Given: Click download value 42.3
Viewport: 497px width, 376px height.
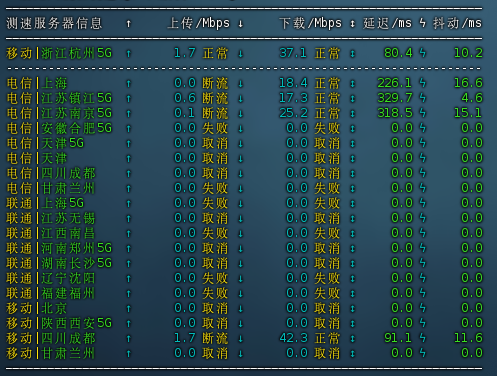Looking at the screenshot, I should coord(293,338).
